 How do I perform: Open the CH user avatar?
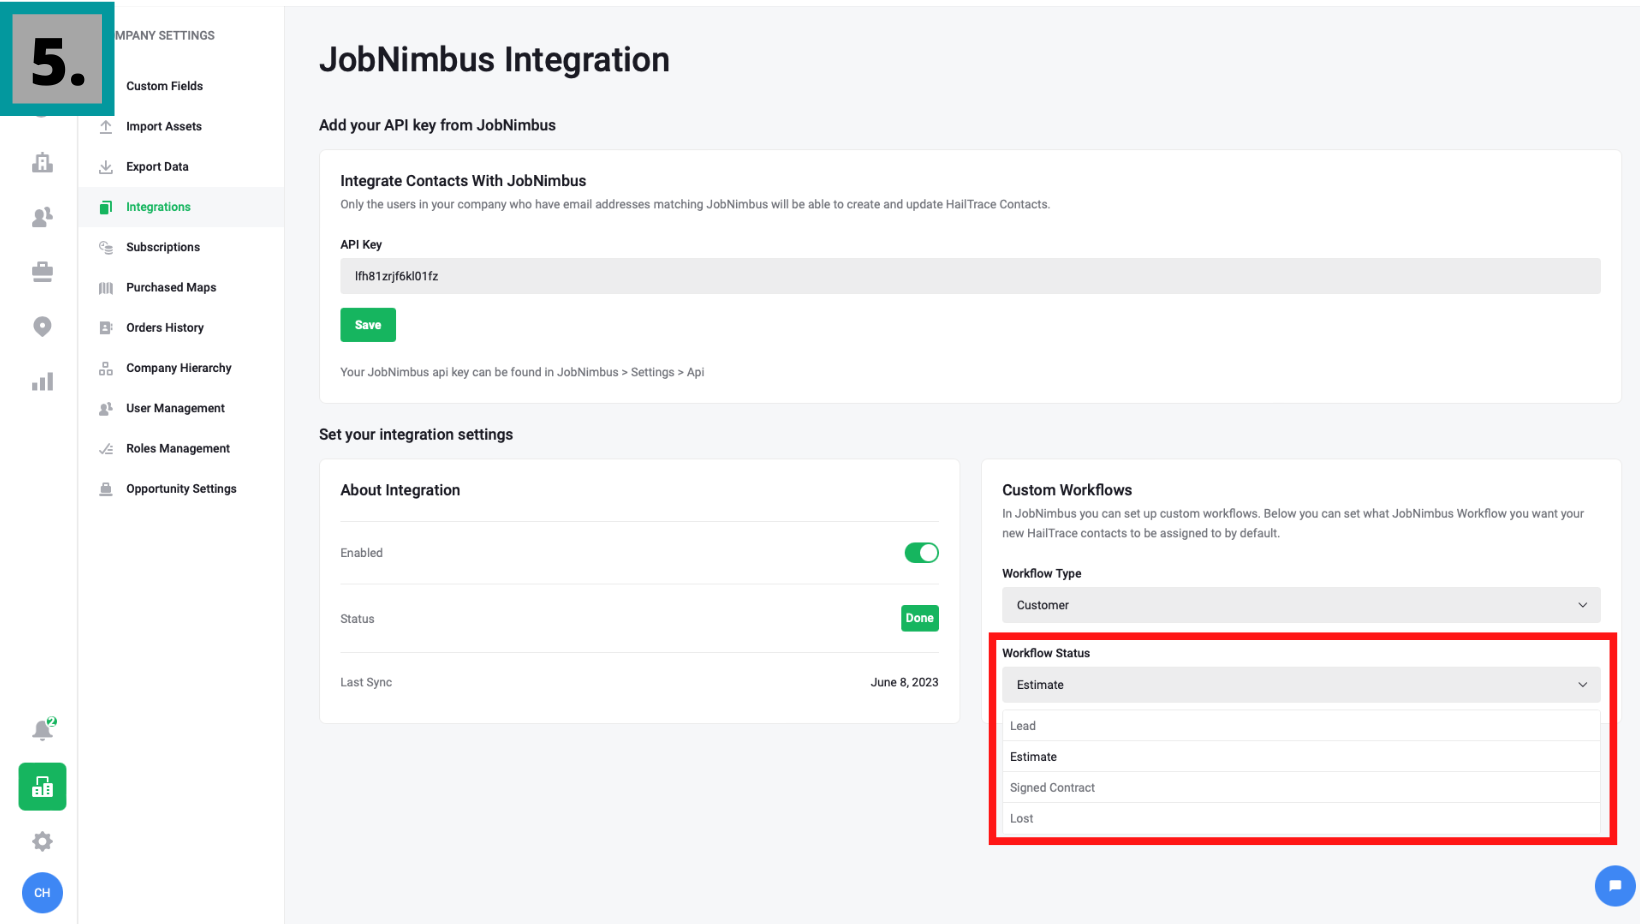[x=42, y=893]
